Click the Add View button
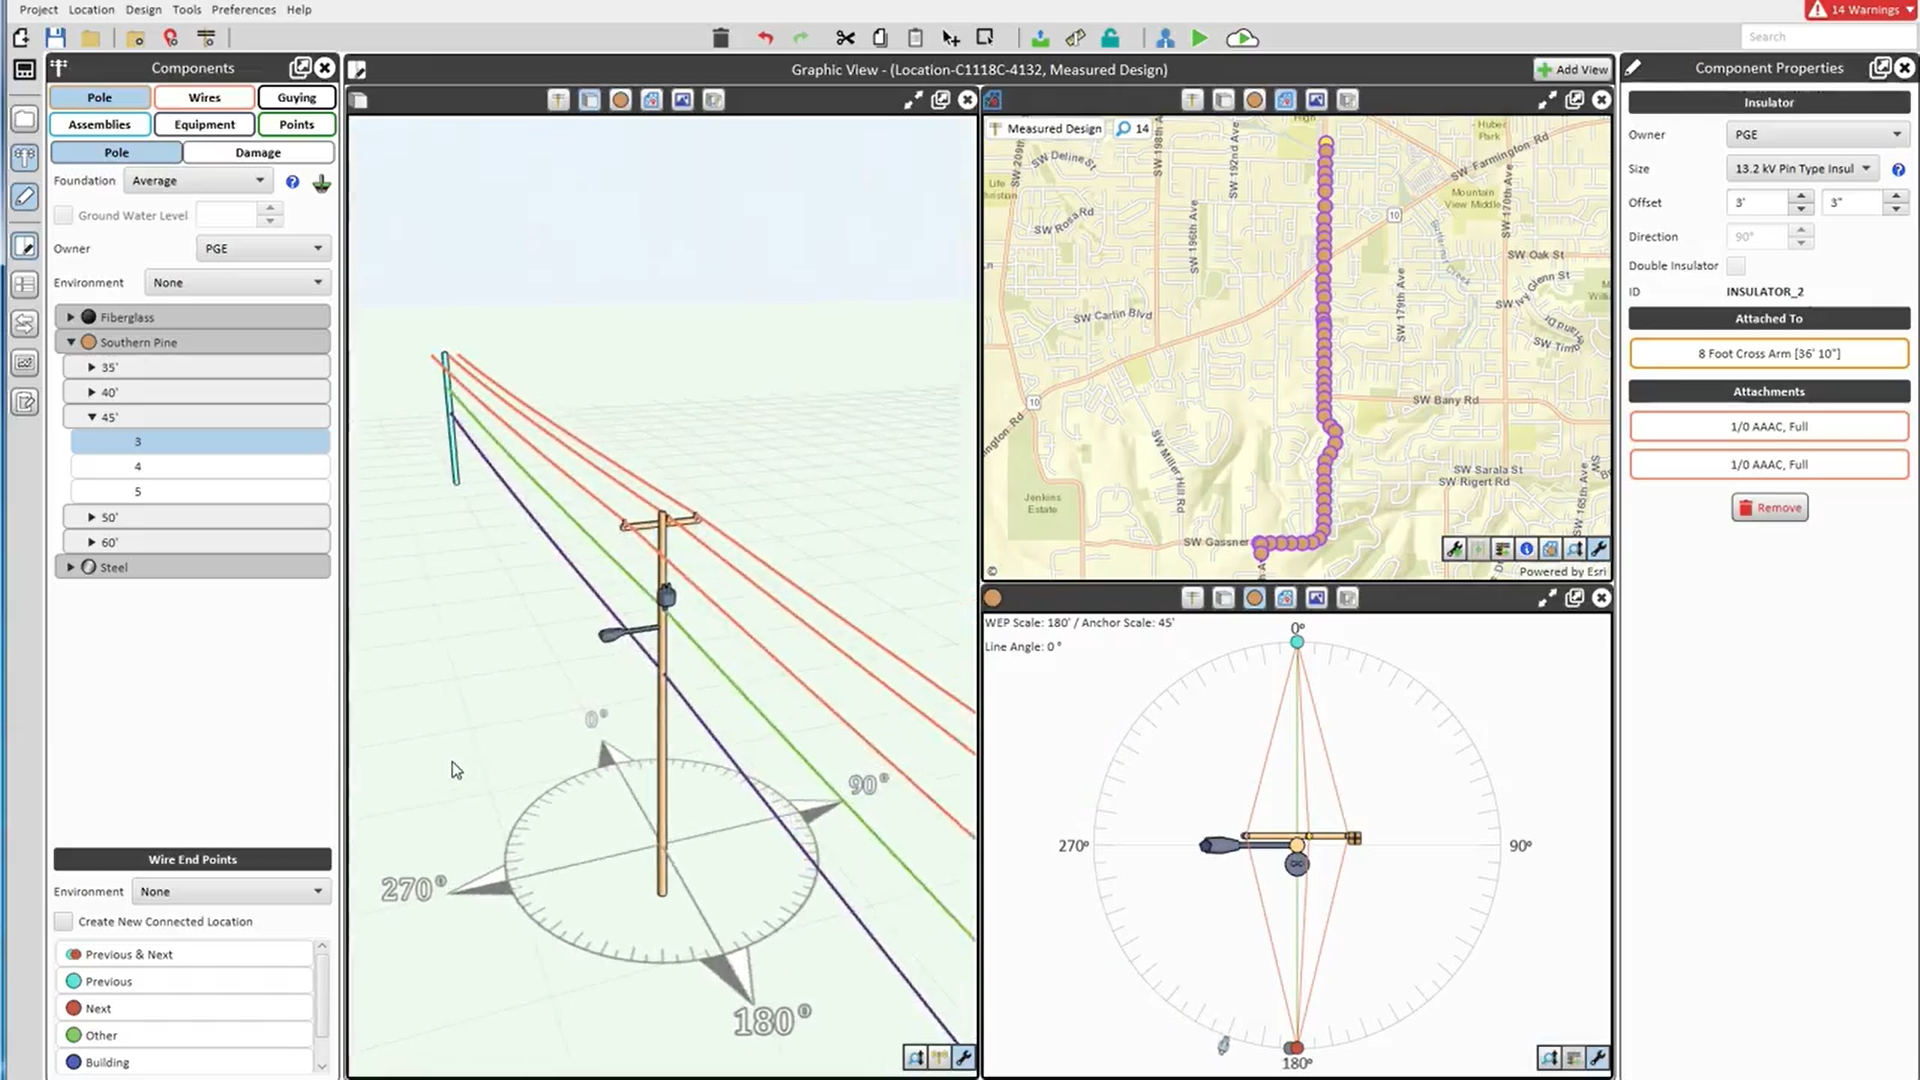 tap(1572, 69)
